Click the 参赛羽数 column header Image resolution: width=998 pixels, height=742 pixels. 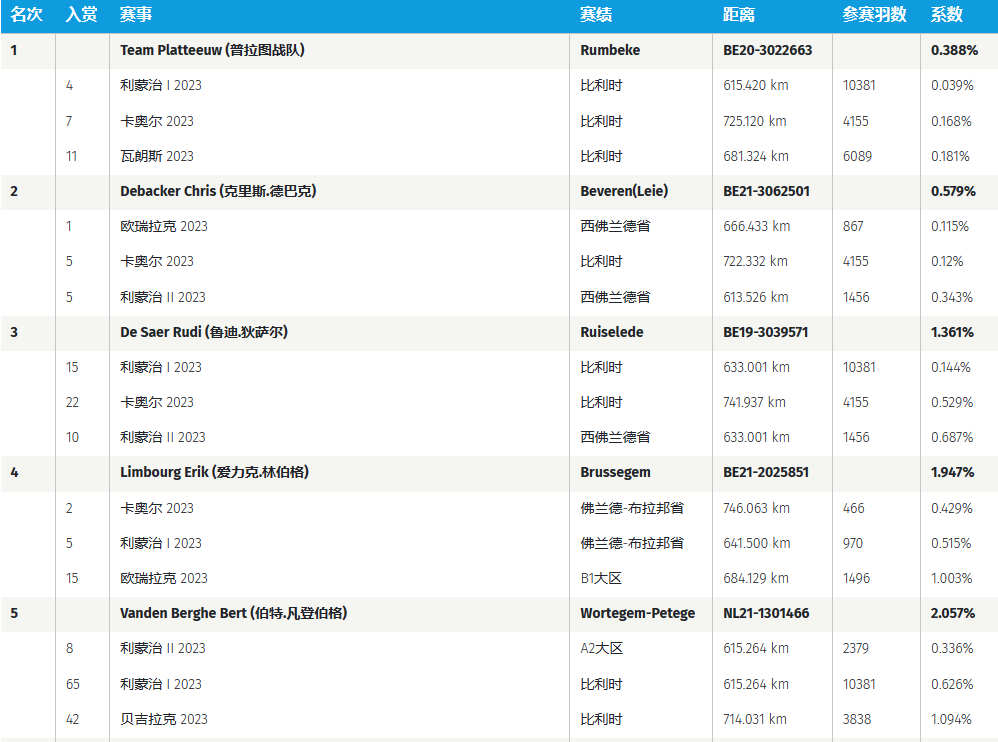pos(874,15)
